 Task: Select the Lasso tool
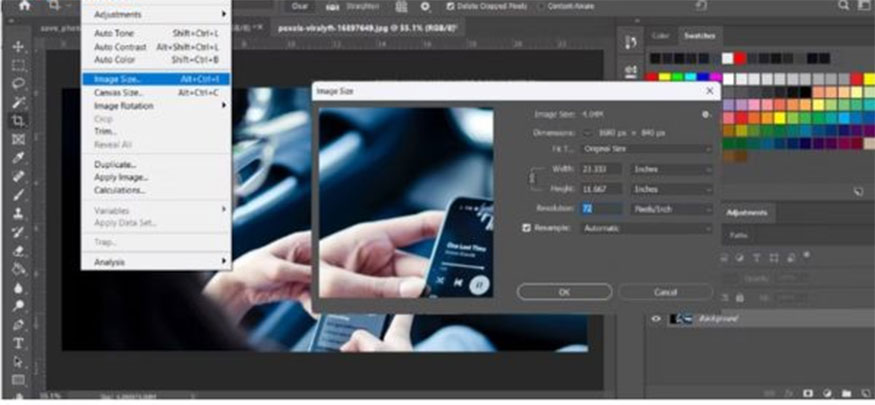point(18,84)
